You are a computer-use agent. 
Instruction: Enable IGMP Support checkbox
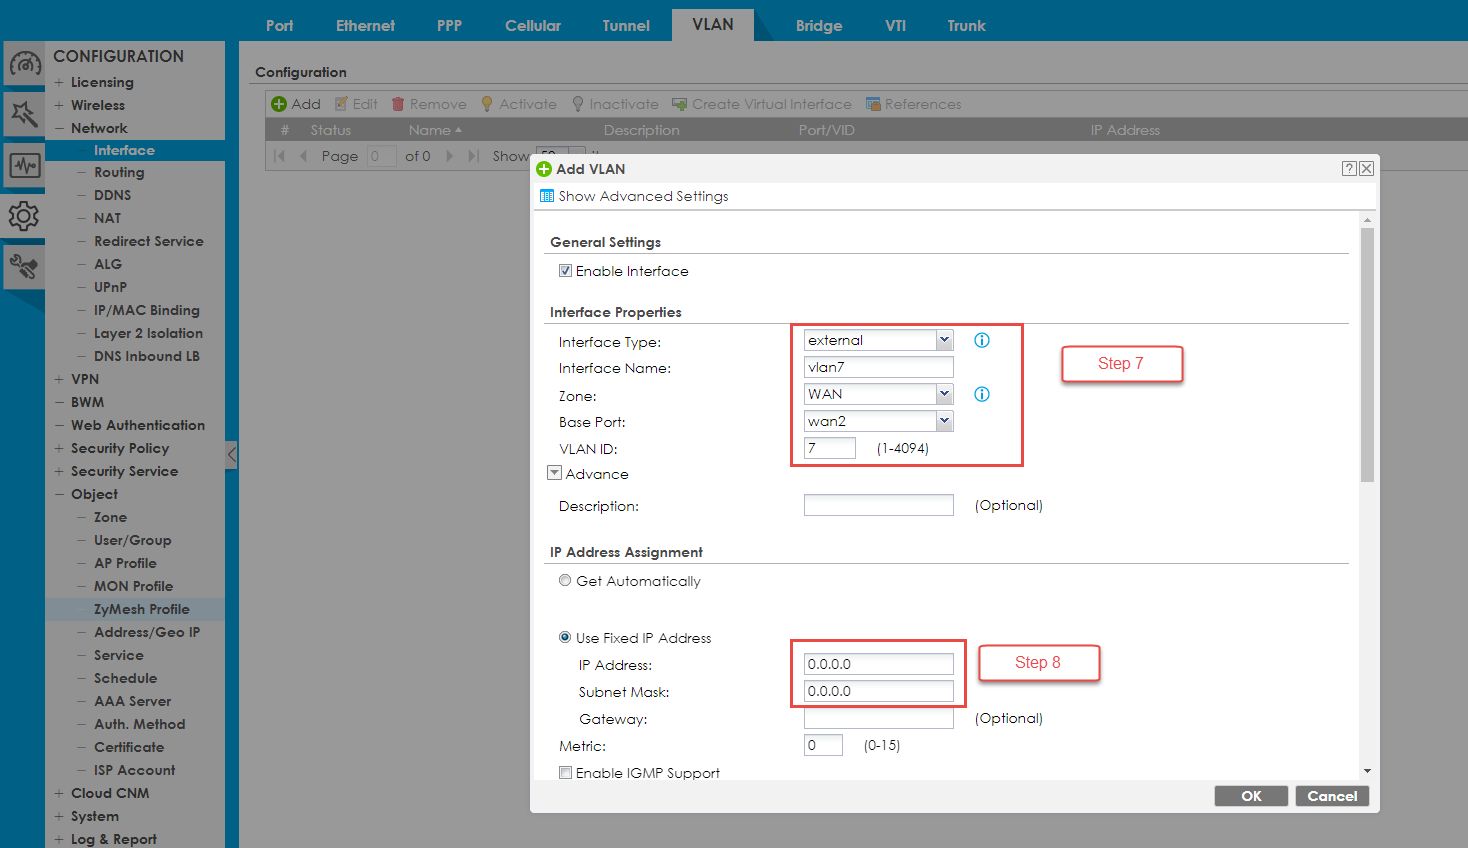point(566,773)
